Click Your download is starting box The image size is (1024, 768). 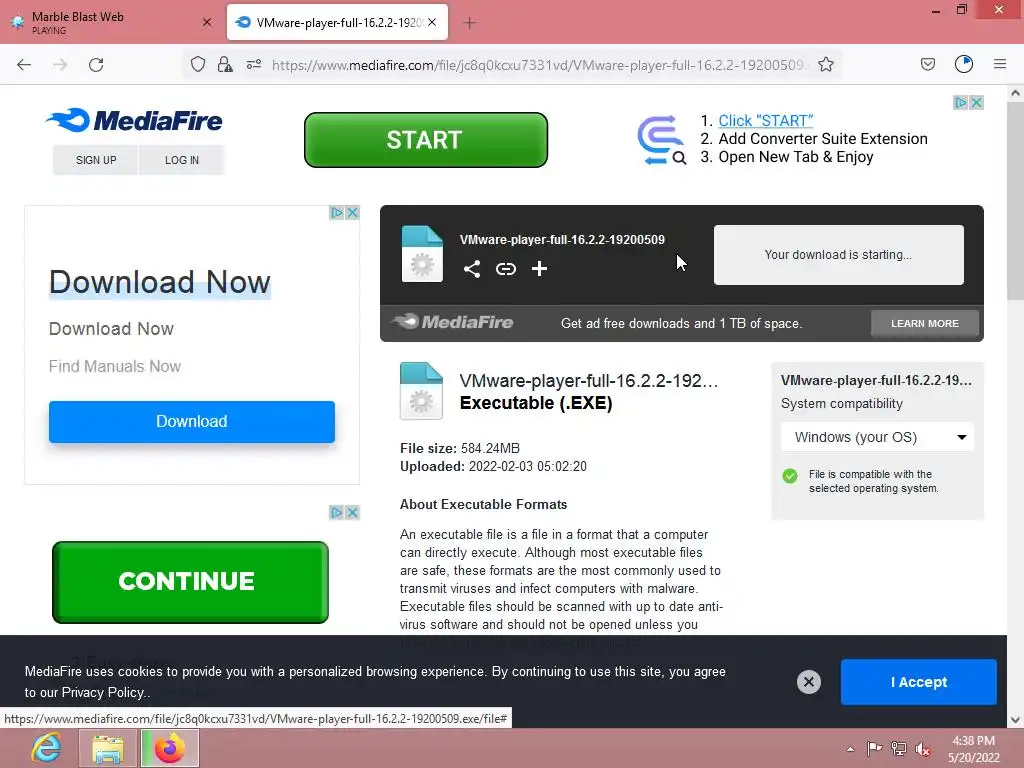coord(839,255)
